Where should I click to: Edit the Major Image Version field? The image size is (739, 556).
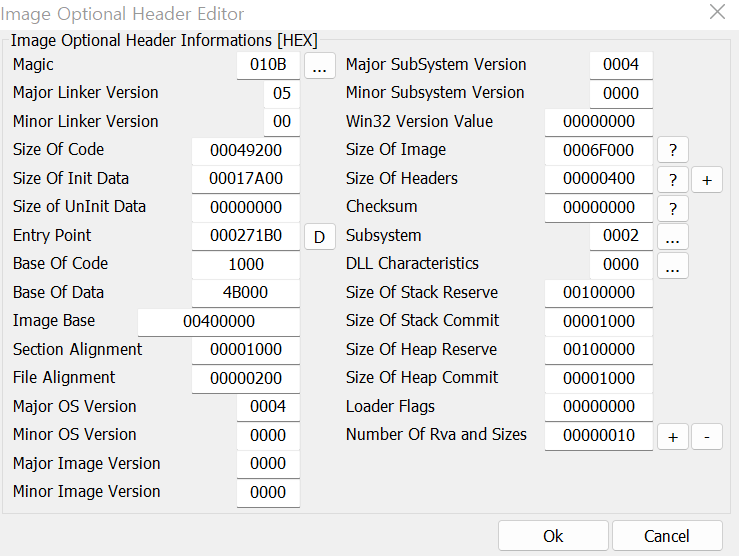tap(268, 464)
